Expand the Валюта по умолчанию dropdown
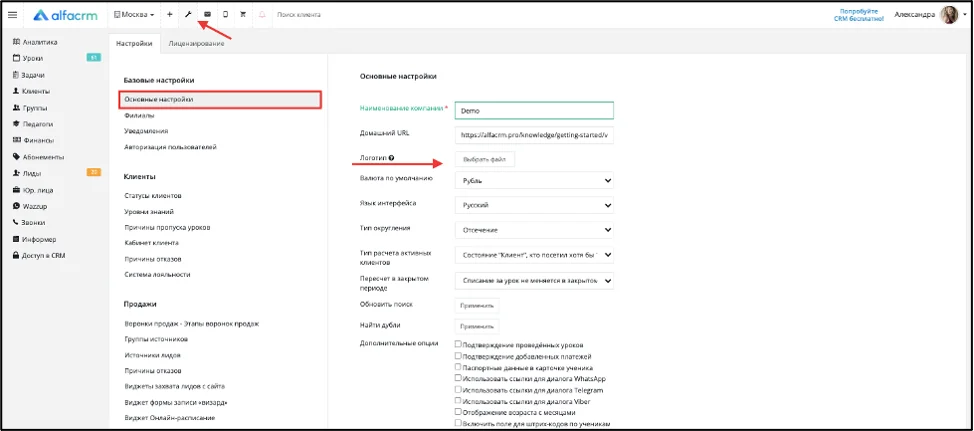 pos(534,180)
